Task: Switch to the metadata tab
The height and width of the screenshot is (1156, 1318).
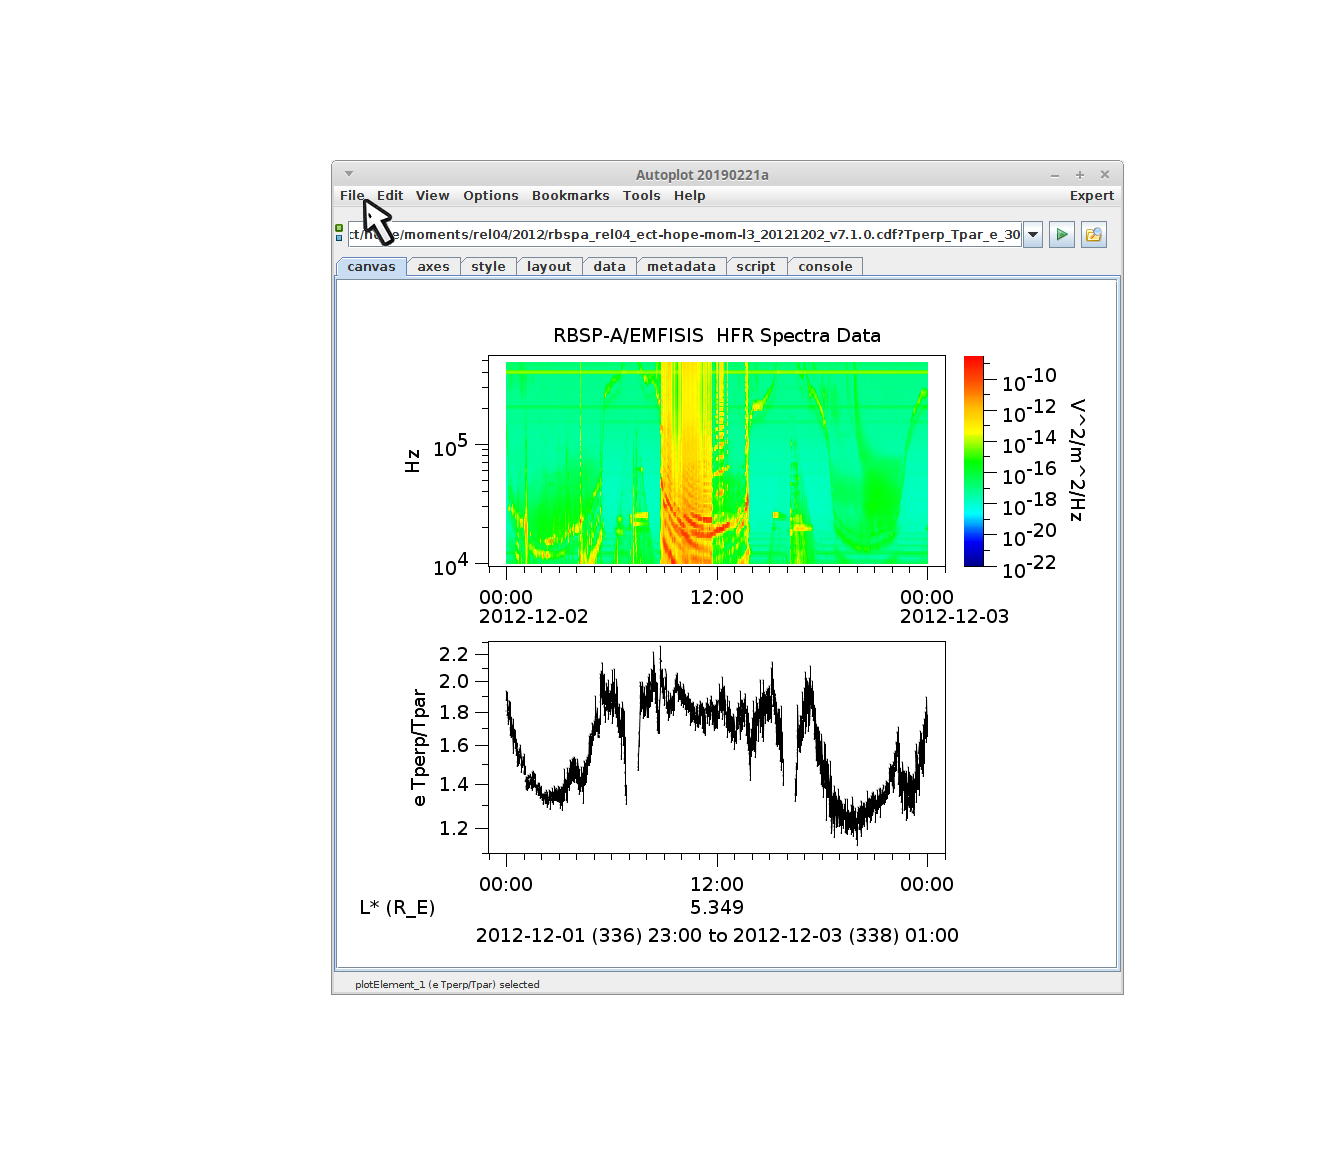Action: click(x=680, y=267)
